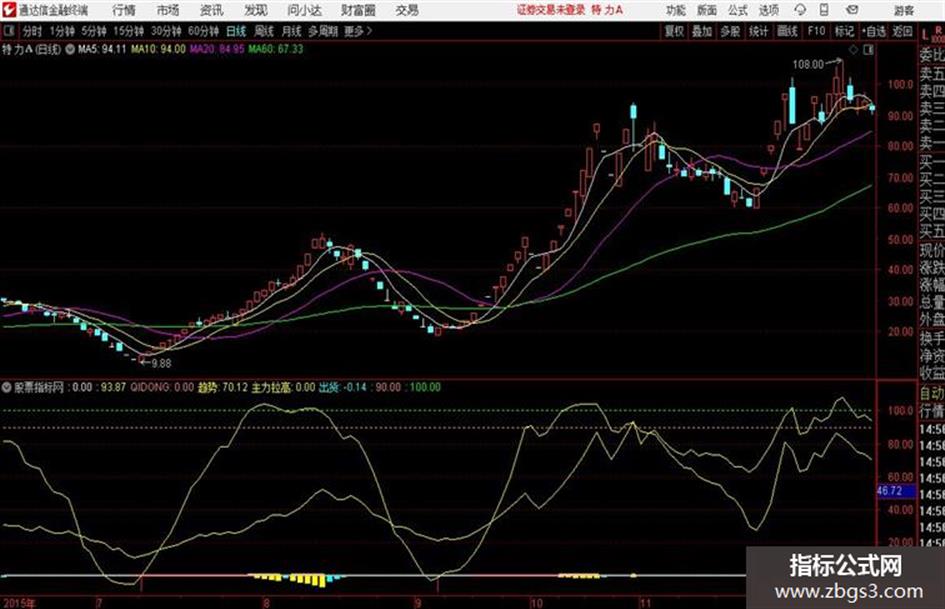Click the MA60: 67.33 value
Viewport: 945px width, 609px height.
coord(275,49)
